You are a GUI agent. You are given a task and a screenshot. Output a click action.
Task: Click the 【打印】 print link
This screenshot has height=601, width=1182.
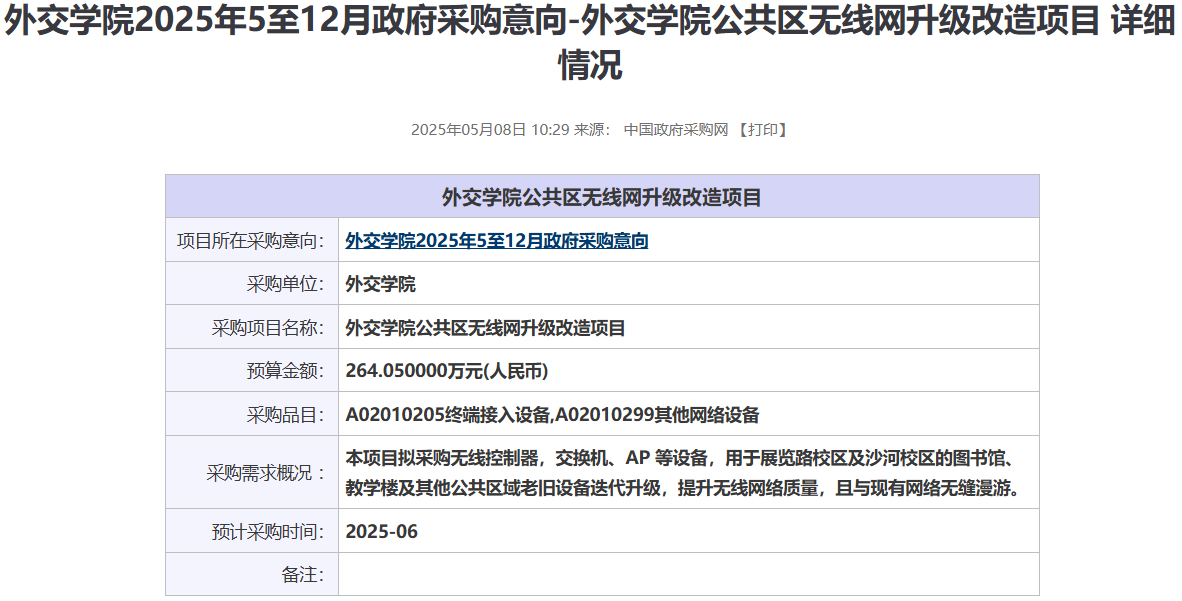tap(762, 130)
